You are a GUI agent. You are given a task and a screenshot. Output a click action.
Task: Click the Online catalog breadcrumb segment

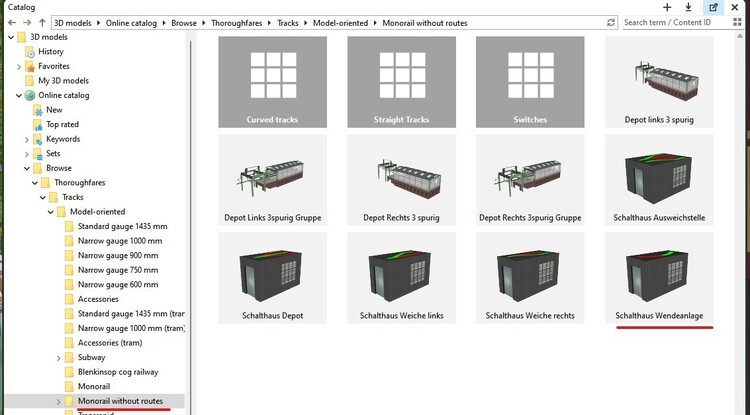click(x=131, y=23)
